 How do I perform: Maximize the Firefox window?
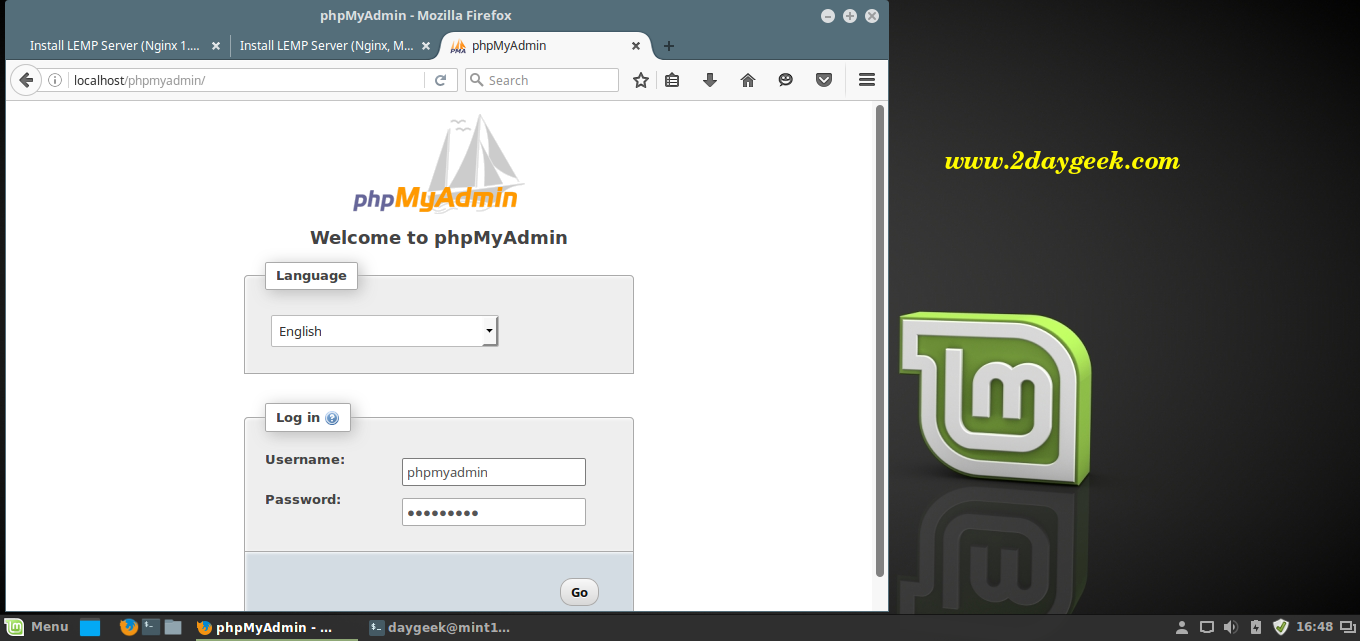850,16
